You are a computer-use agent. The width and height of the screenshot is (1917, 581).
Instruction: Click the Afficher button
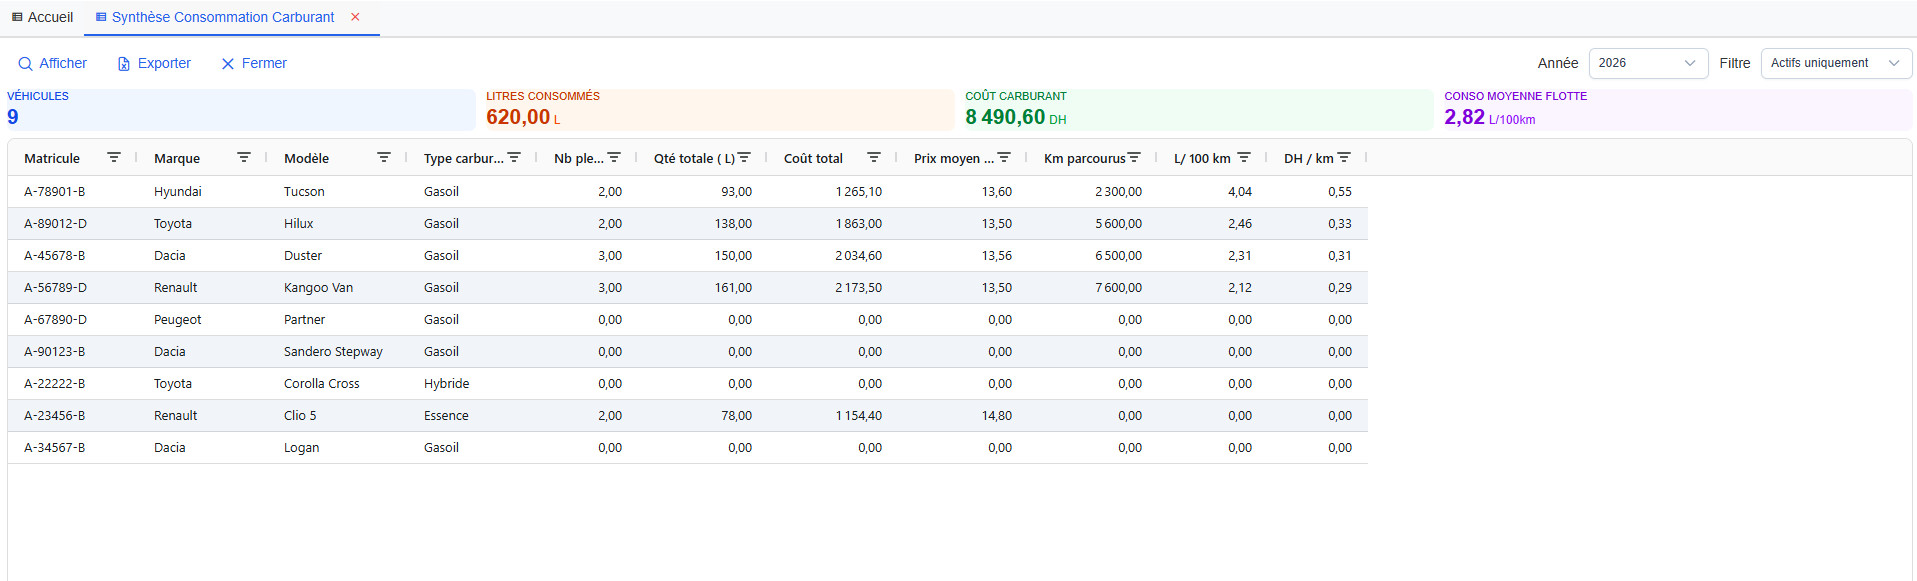(x=53, y=63)
